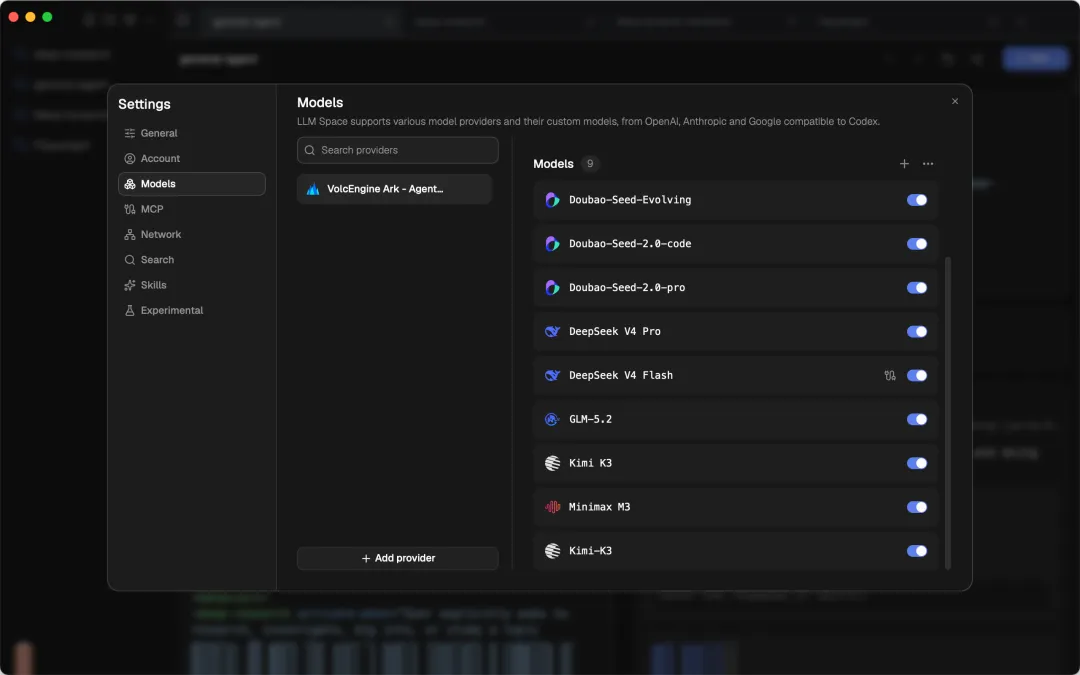This screenshot has width=1080, height=675.
Task: Add a new model with plus icon
Action: pos(904,164)
